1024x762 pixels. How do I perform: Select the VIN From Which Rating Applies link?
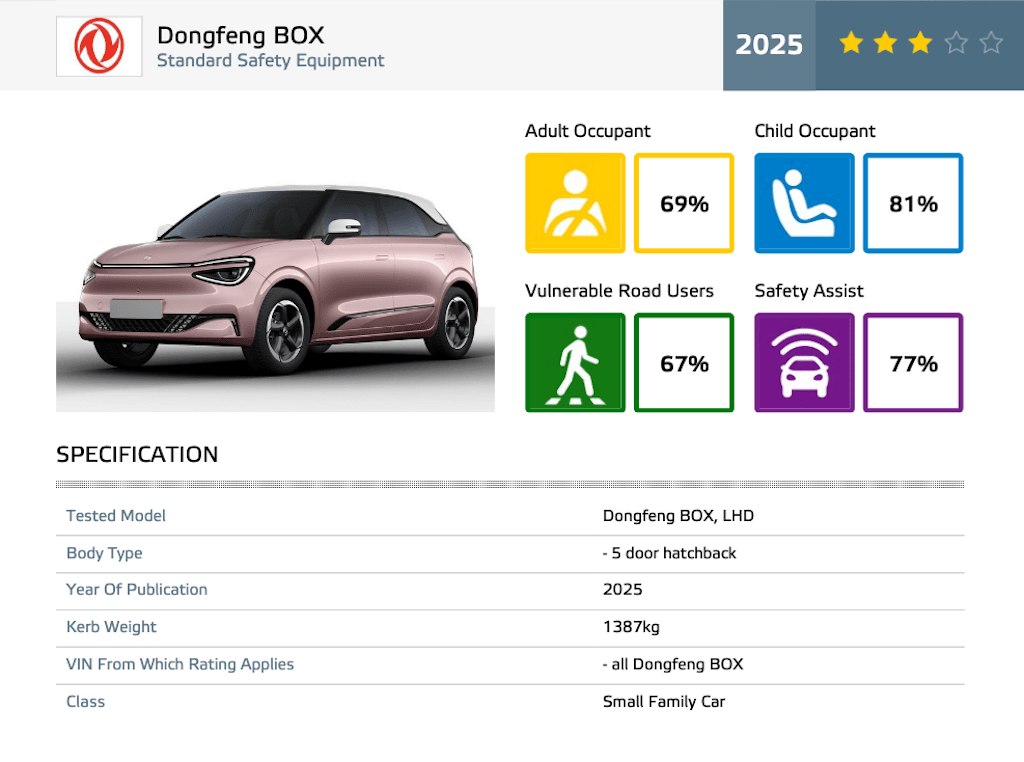point(179,664)
